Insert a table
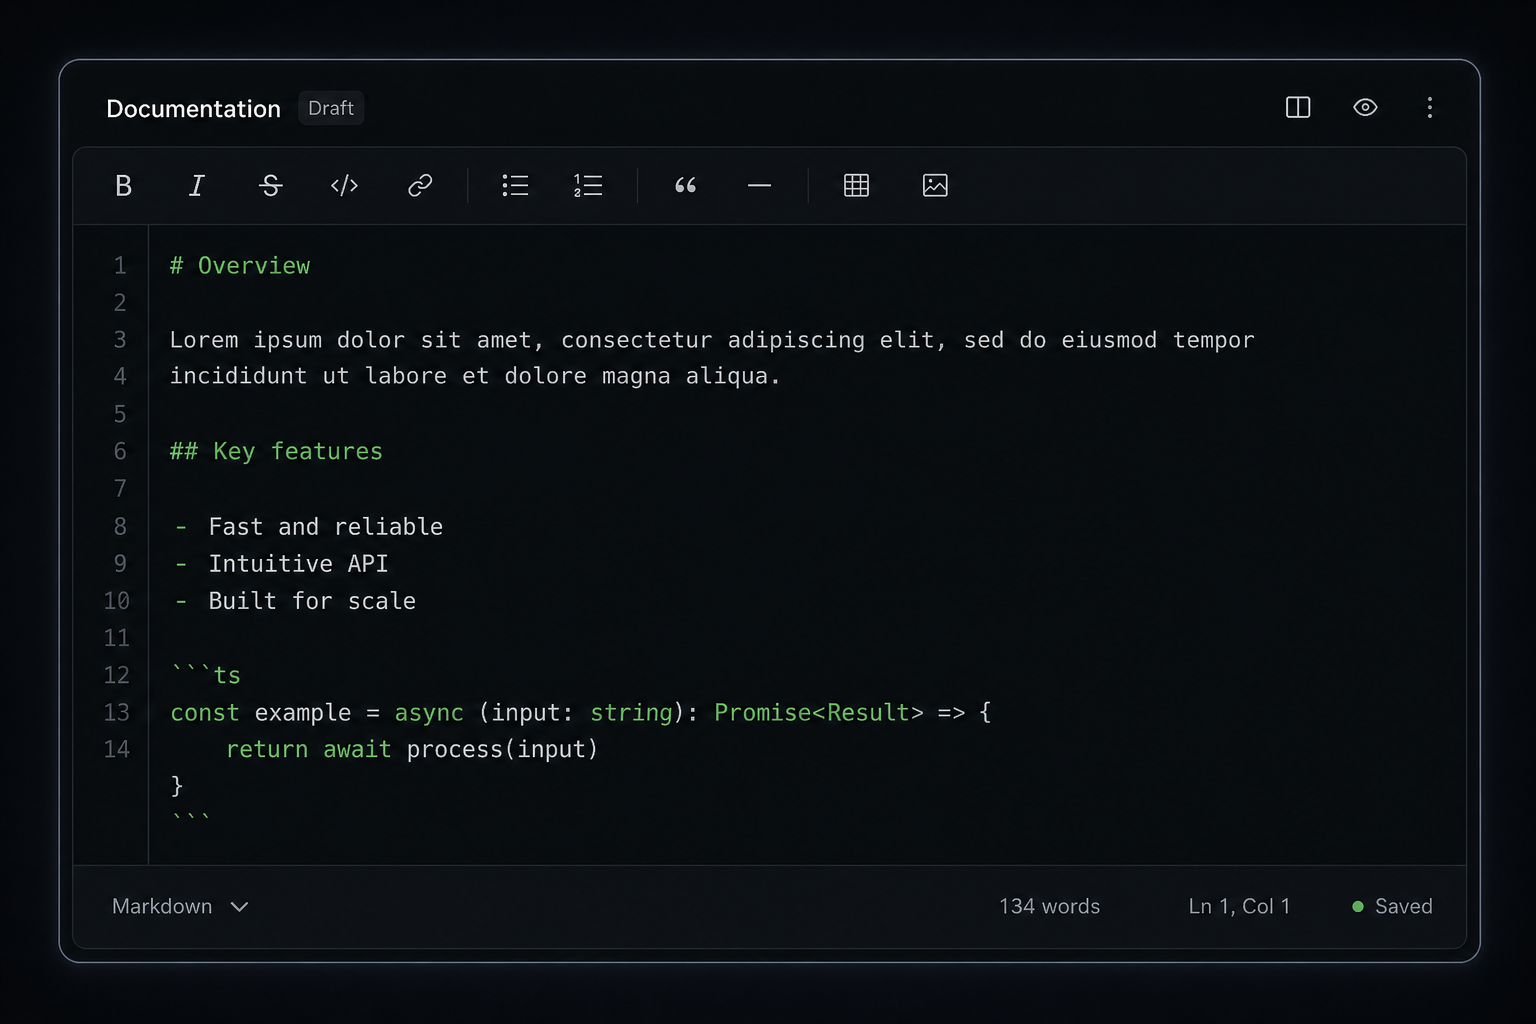Viewport: 1536px width, 1024px height. pos(856,185)
